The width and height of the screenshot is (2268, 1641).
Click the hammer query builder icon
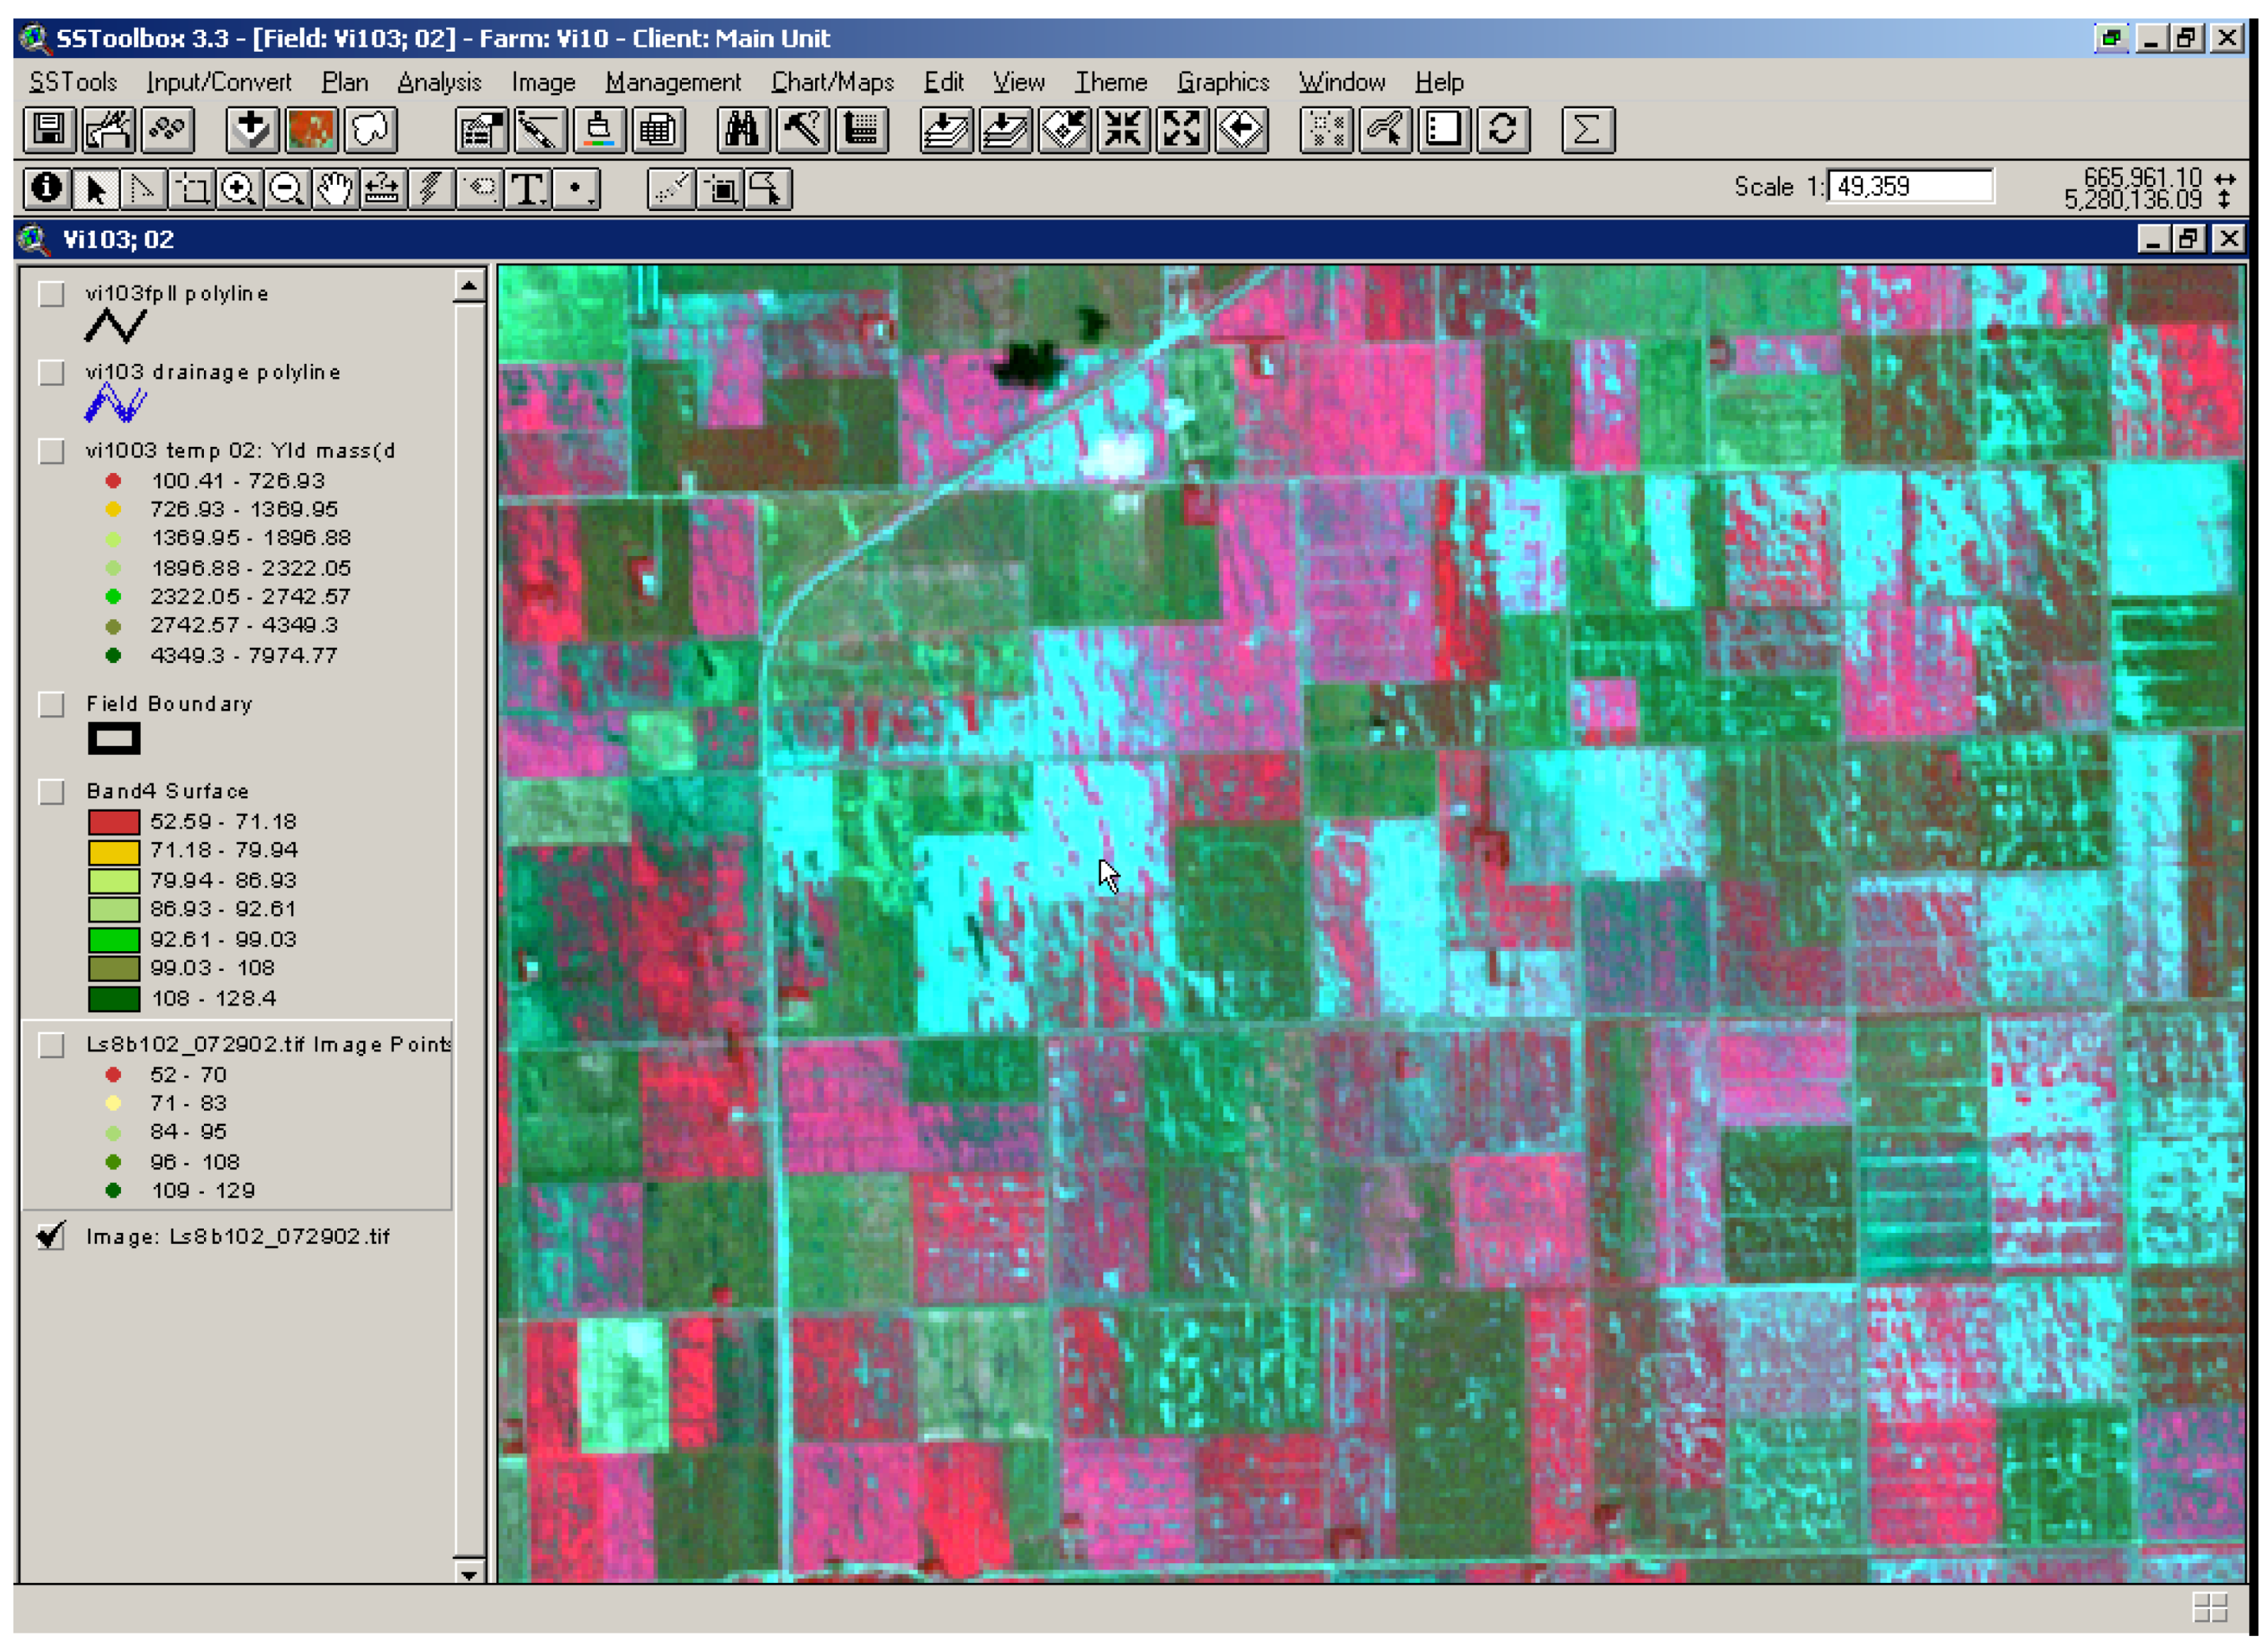click(802, 130)
